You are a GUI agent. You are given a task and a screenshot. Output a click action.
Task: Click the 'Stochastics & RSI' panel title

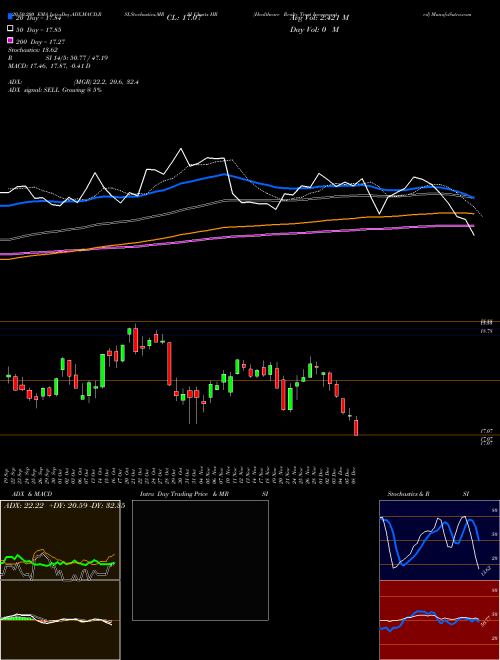[428, 494]
